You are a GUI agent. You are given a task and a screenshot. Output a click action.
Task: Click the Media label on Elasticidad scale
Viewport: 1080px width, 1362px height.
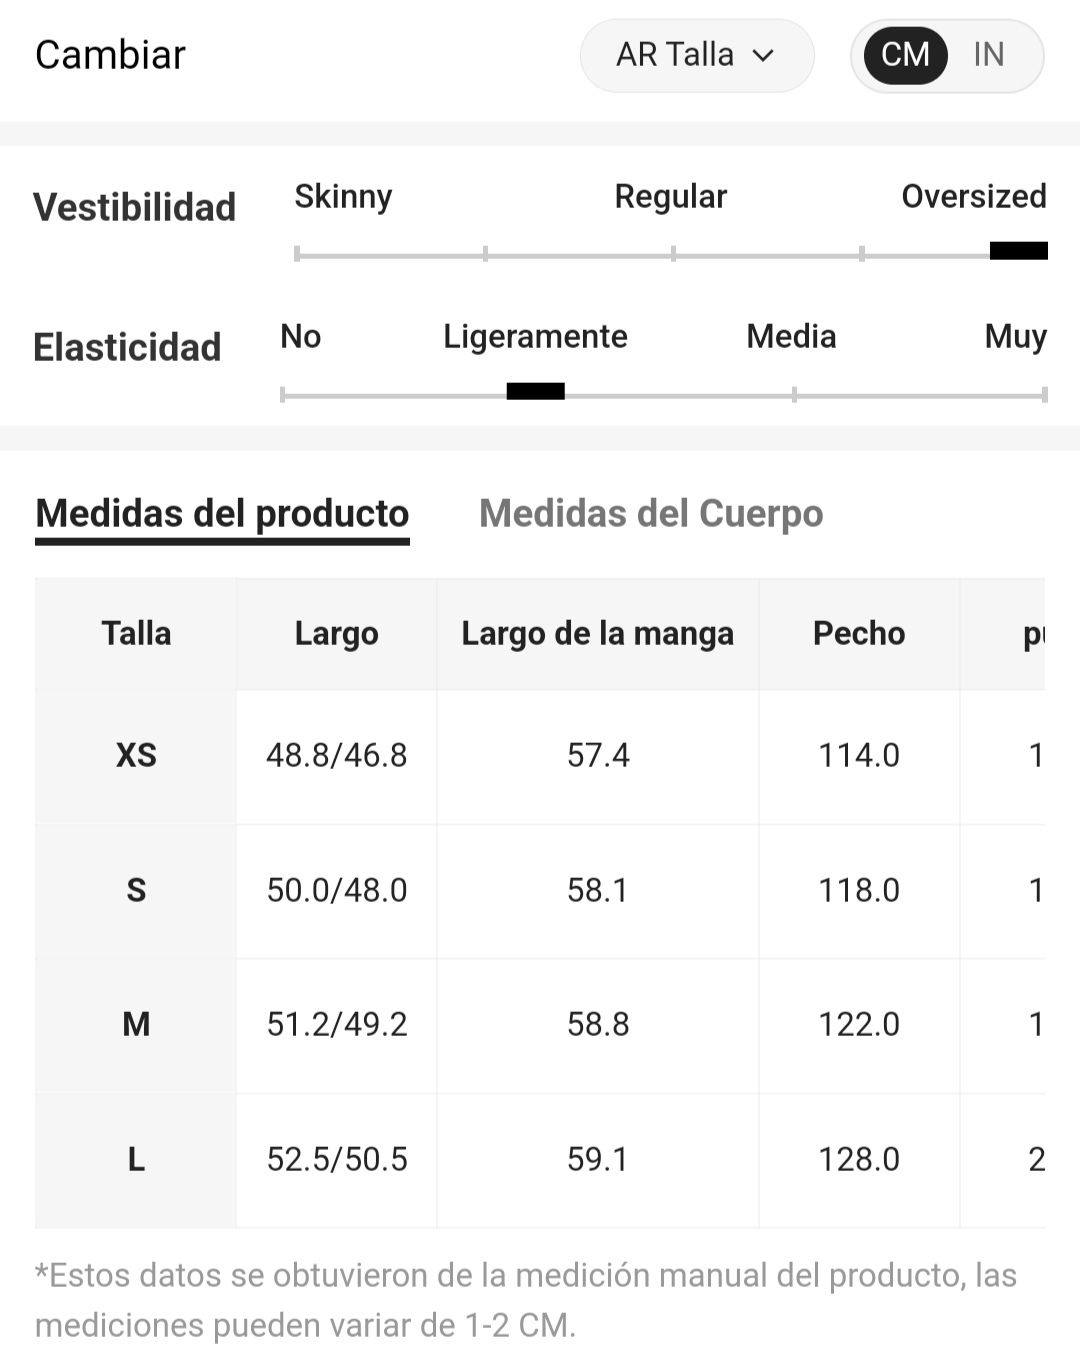pyautogui.click(x=791, y=336)
